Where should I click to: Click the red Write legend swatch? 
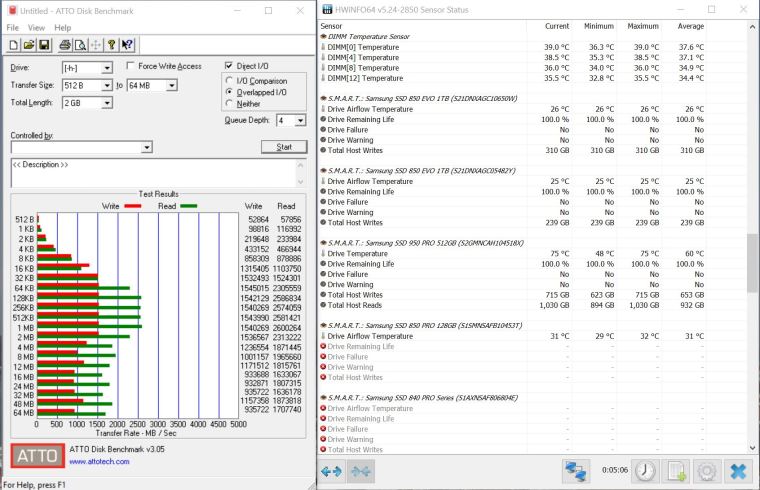(x=132, y=206)
